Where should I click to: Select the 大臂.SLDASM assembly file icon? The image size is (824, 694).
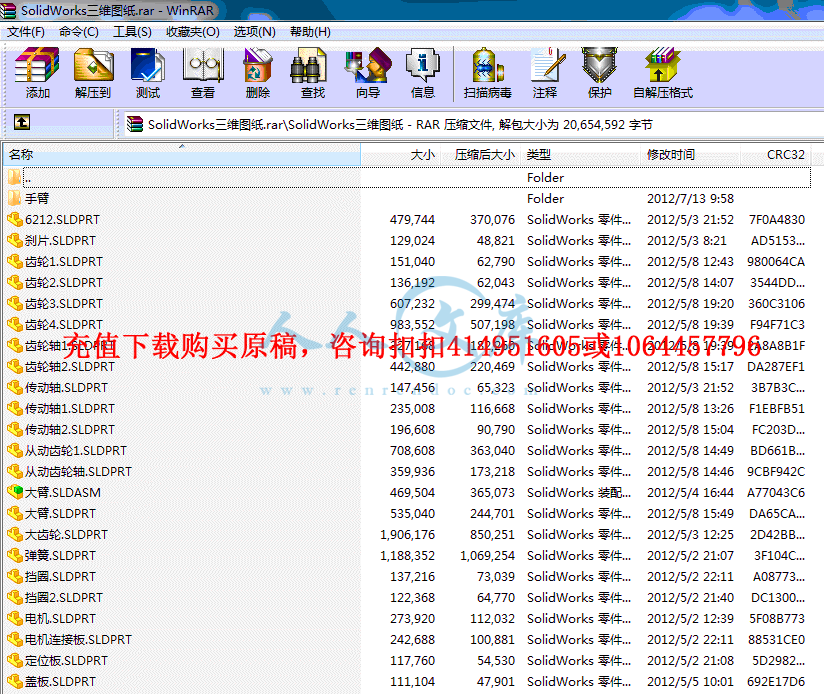pyautogui.click(x=15, y=492)
